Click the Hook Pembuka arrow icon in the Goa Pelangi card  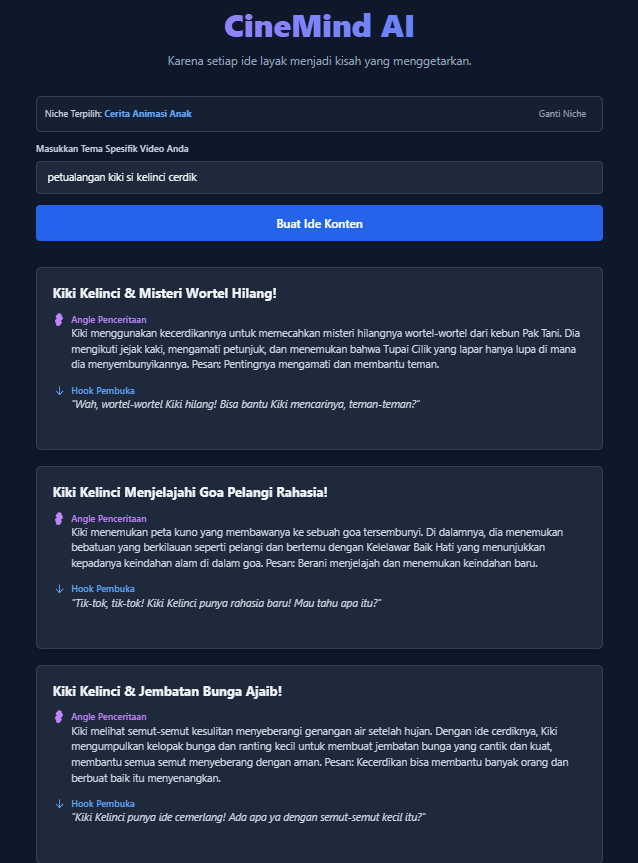point(59,589)
